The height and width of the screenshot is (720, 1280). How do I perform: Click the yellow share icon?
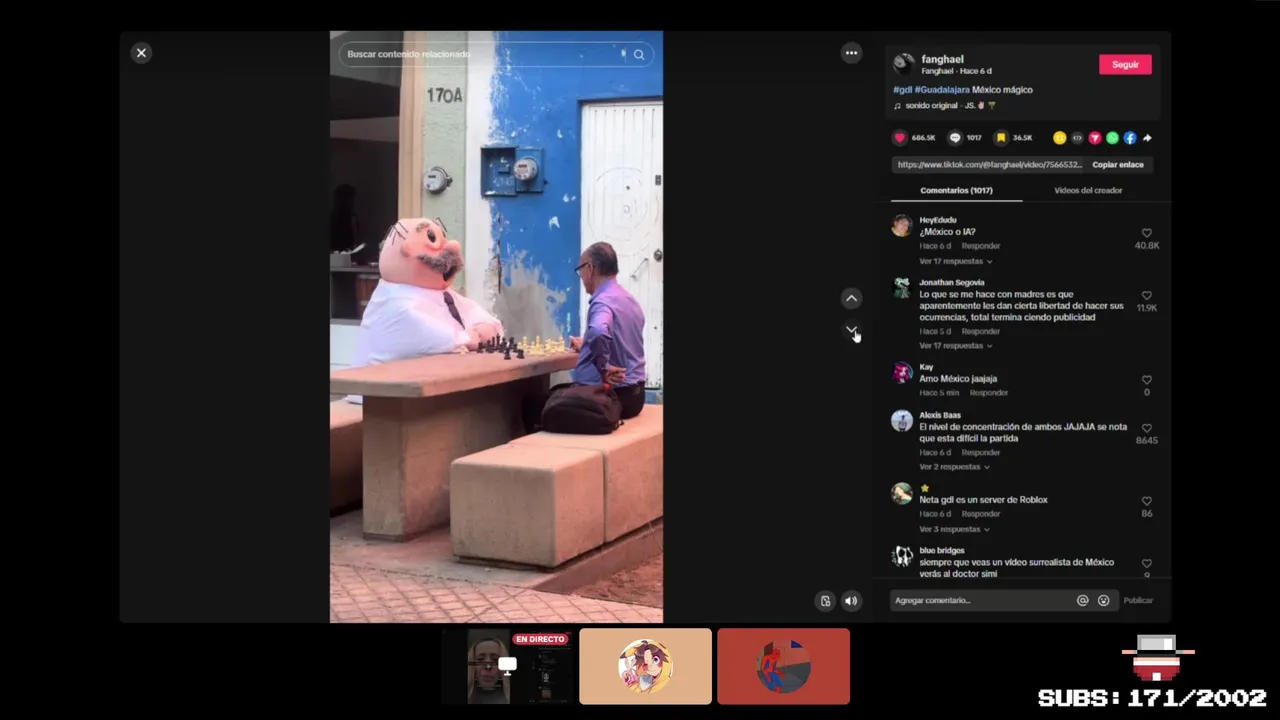pos(1059,138)
